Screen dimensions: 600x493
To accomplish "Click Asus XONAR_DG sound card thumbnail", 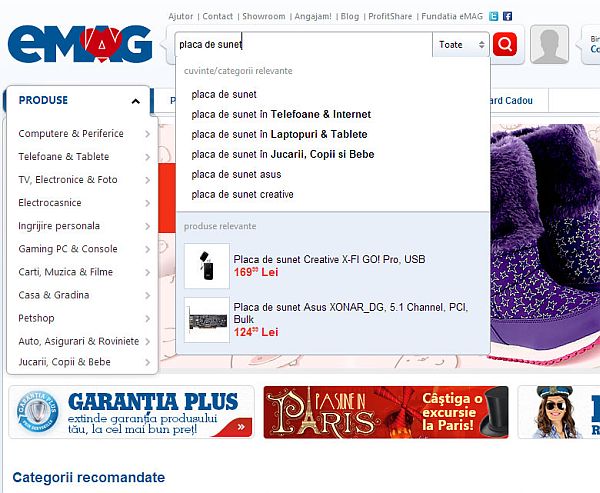I will click(x=207, y=320).
